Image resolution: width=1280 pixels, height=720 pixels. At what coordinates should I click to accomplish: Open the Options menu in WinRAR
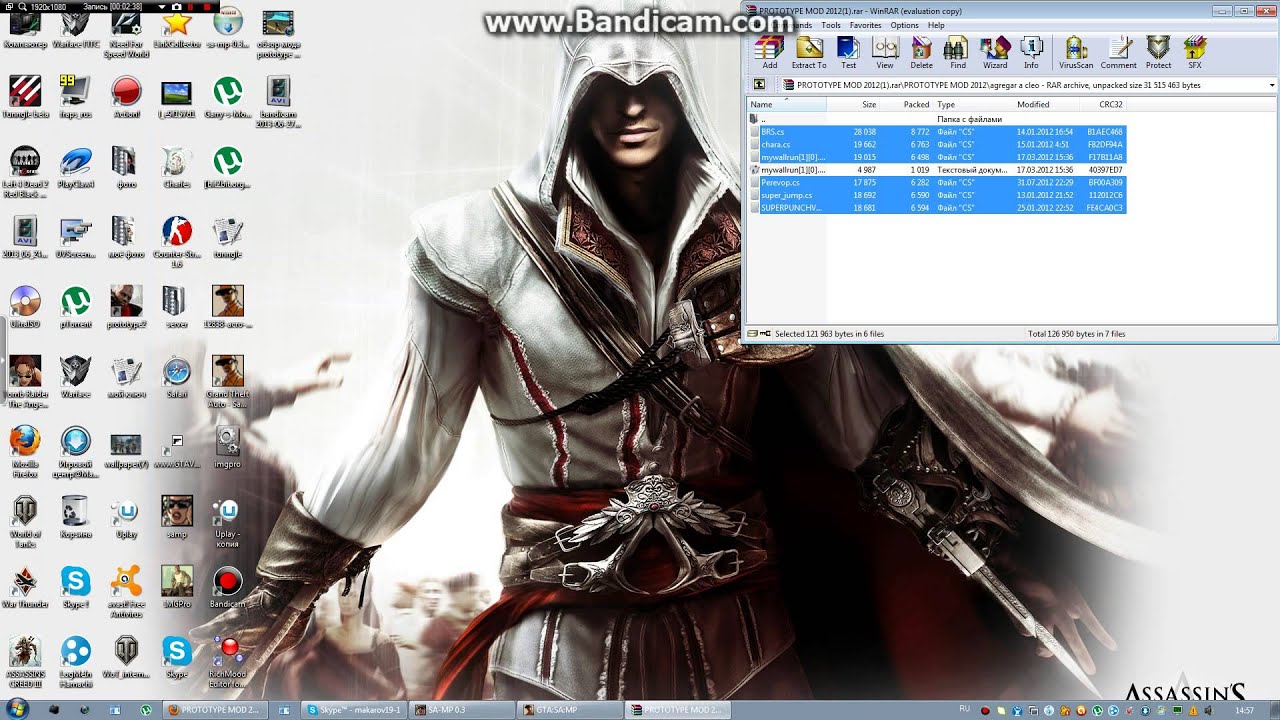click(x=904, y=25)
